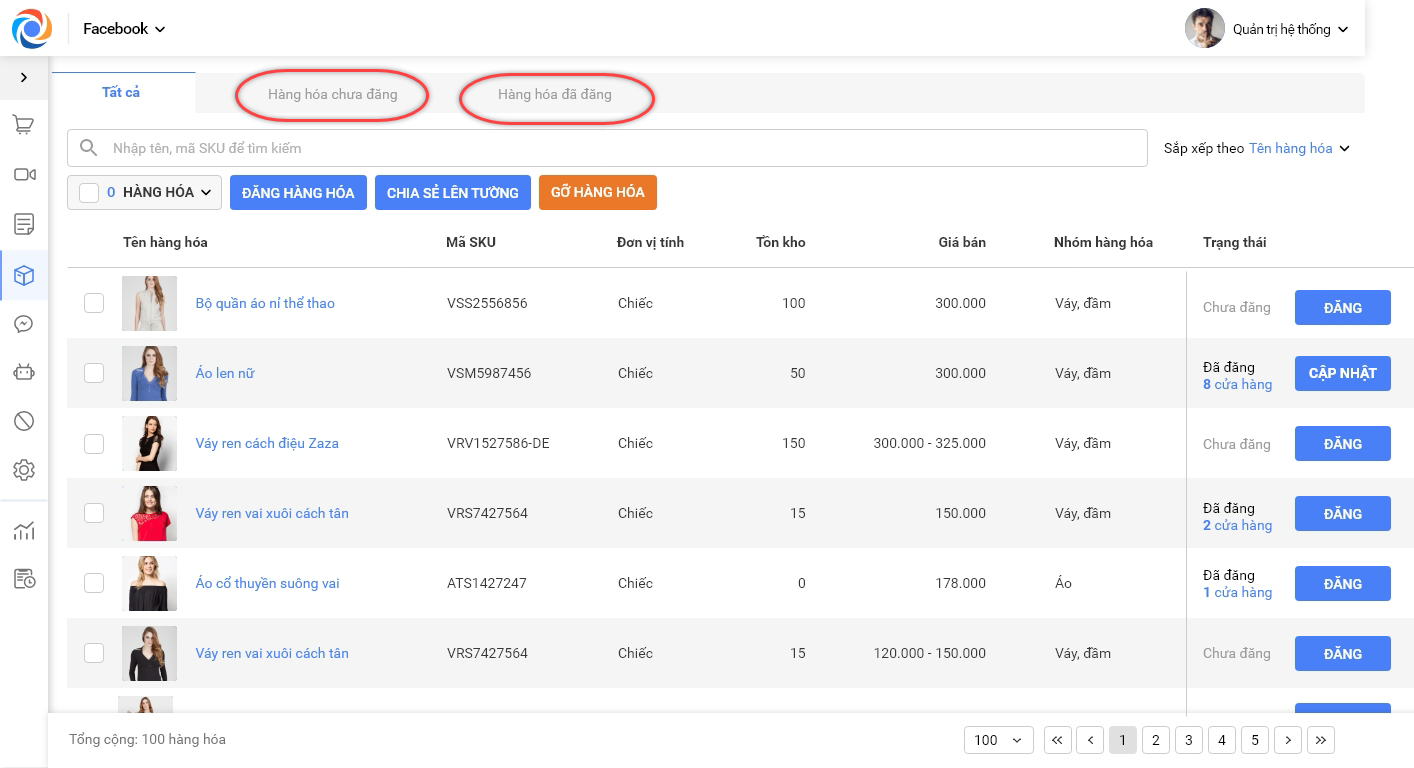Screen dimensions: 1414x768
Task: Open the 8 cửa hàng link
Action: tap(1237, 384)
